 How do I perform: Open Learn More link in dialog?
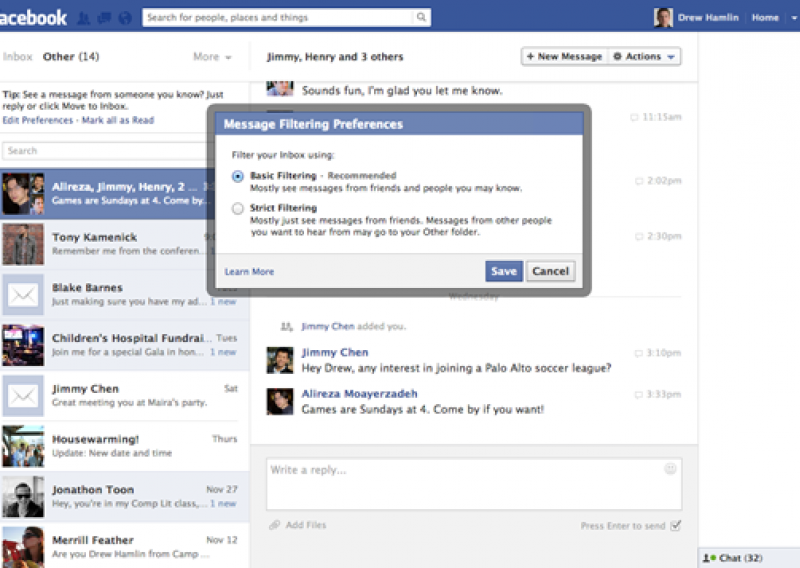coord(249,271)
